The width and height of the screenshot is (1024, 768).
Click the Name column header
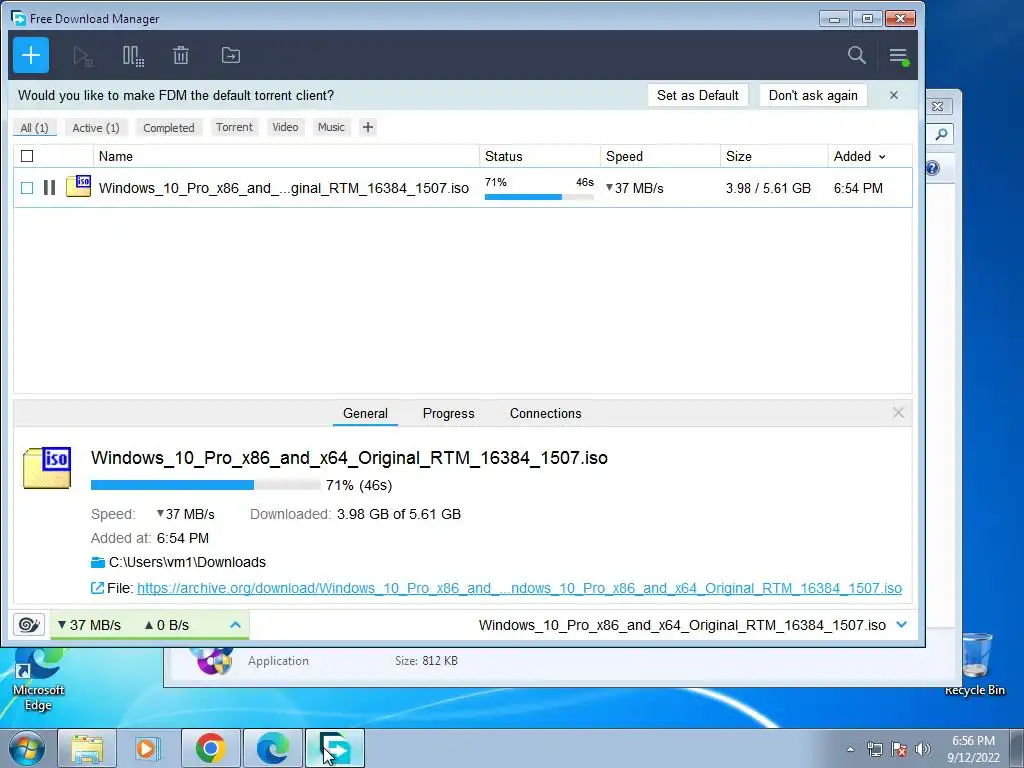point(285,156)
